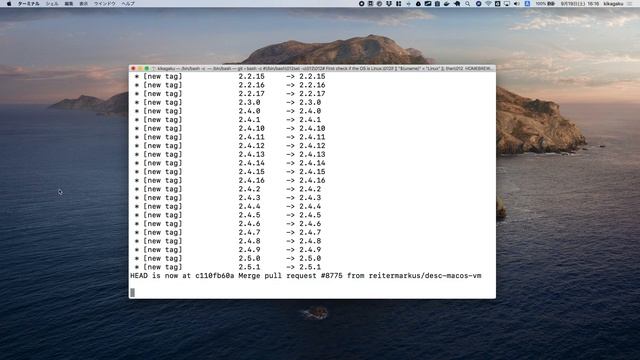Image resolution: width=640 pixels, height=360 pixels.
Task: Click the new tag 2.2.15 line
Action: (x=230, y=76)
